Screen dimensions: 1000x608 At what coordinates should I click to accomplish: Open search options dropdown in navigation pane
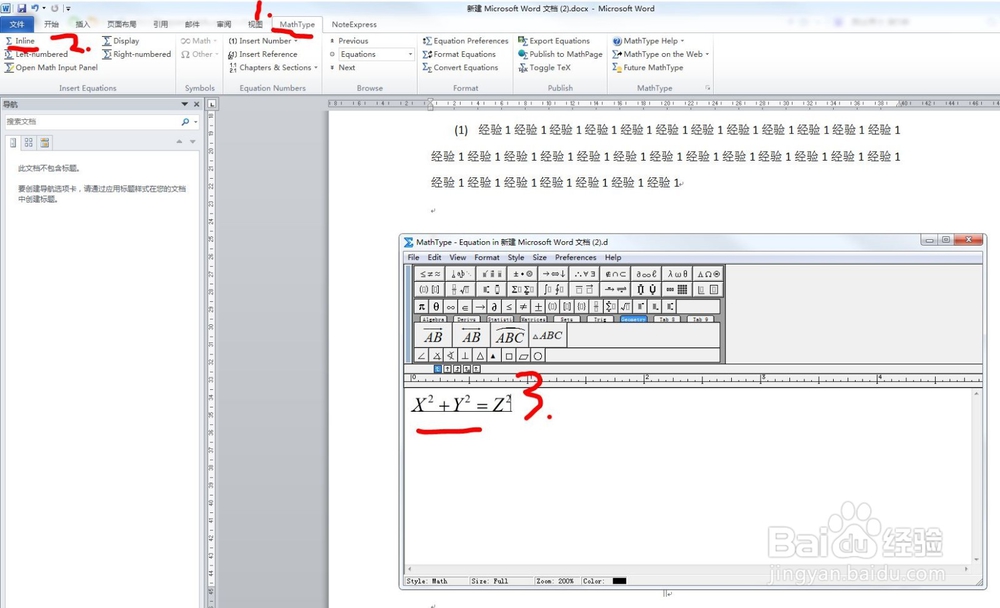point(195,122)
